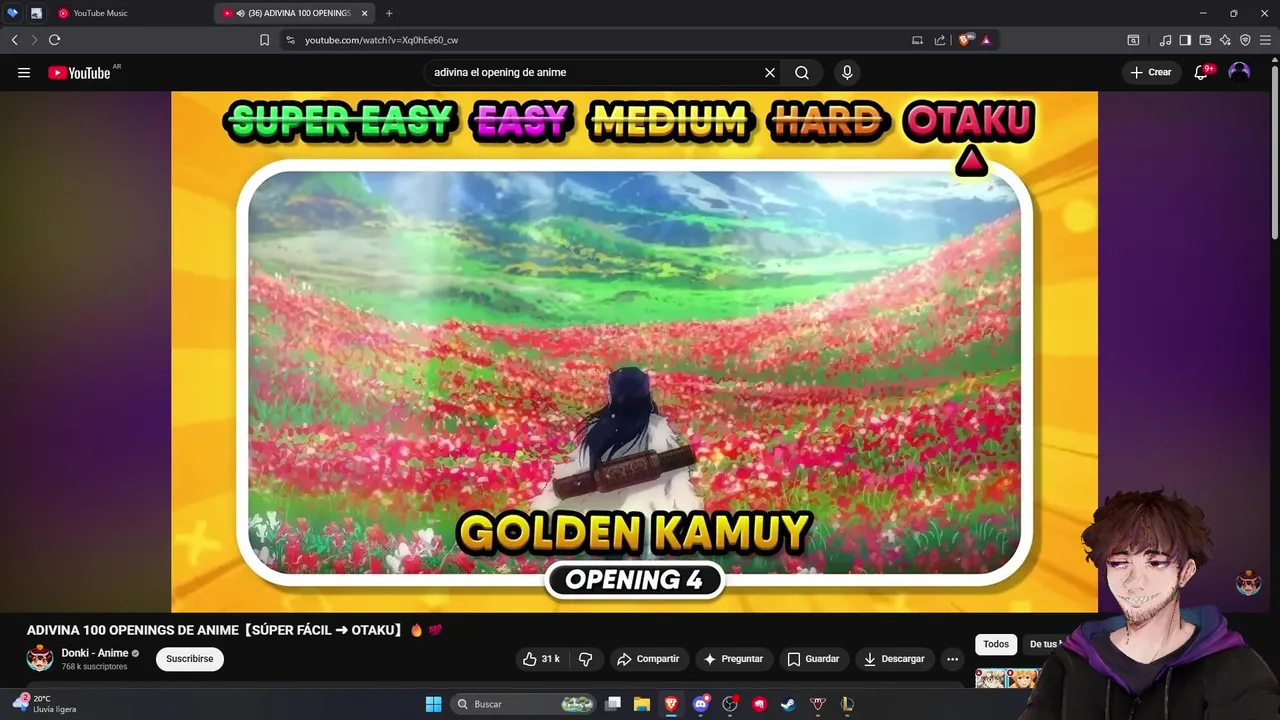Mute tab via speaker icon
Screen dimensions: 1280x720
point(241,13)
